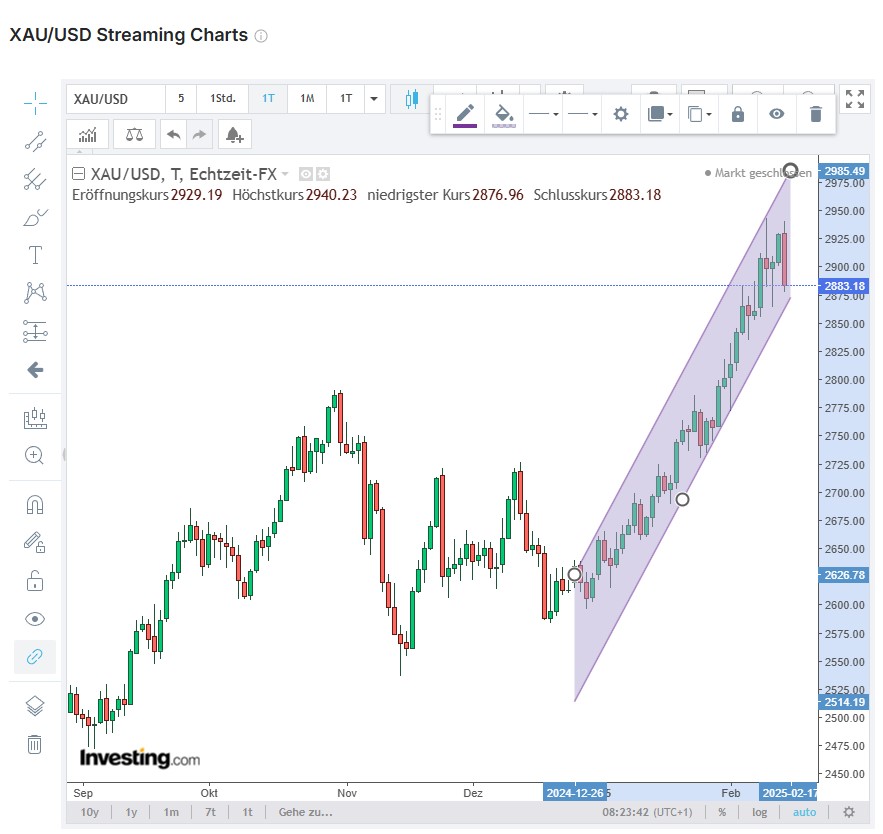
Task: Open candlestick chart style selector
Action: [x=412, y=99]
